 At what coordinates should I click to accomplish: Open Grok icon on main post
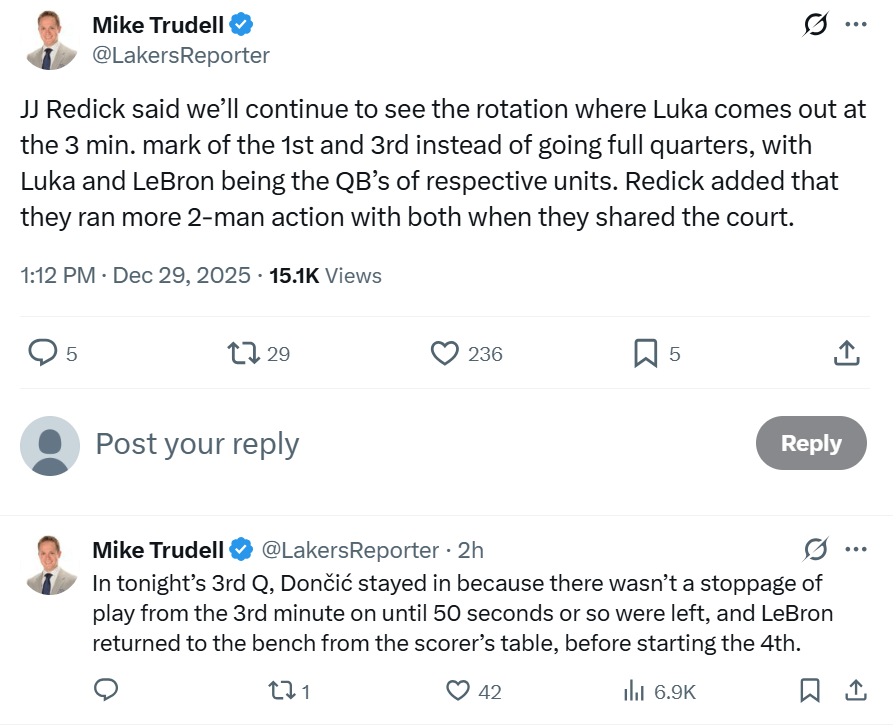coord(816,26)
